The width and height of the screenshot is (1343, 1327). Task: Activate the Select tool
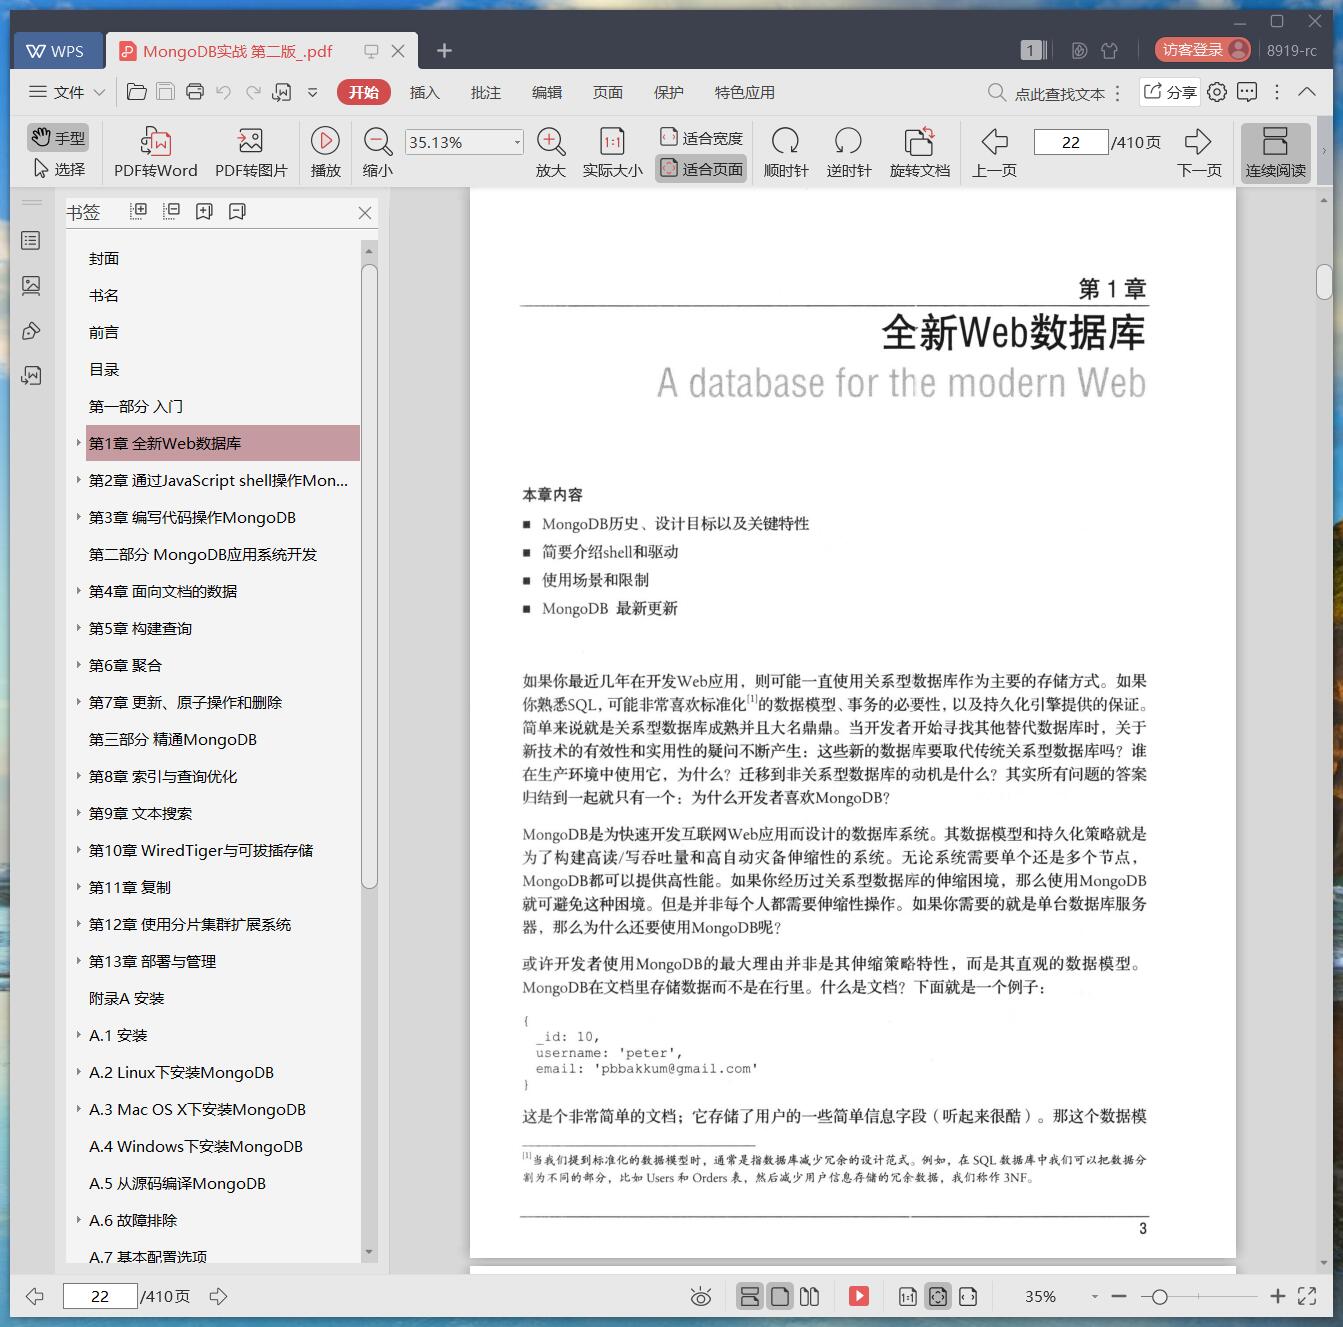pyautogui.click(x=58, y=169)
